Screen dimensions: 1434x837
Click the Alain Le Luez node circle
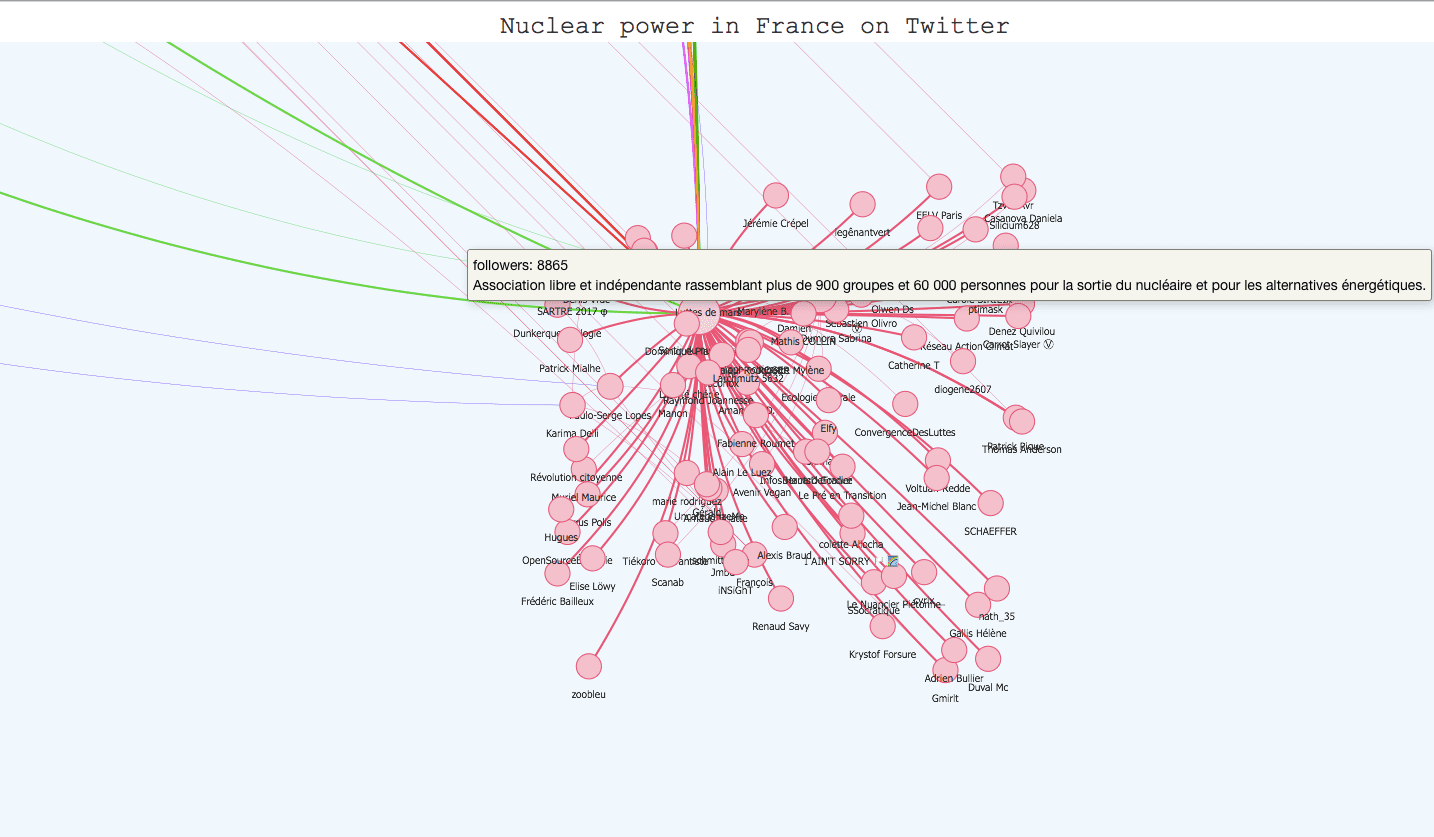[741, 444]
